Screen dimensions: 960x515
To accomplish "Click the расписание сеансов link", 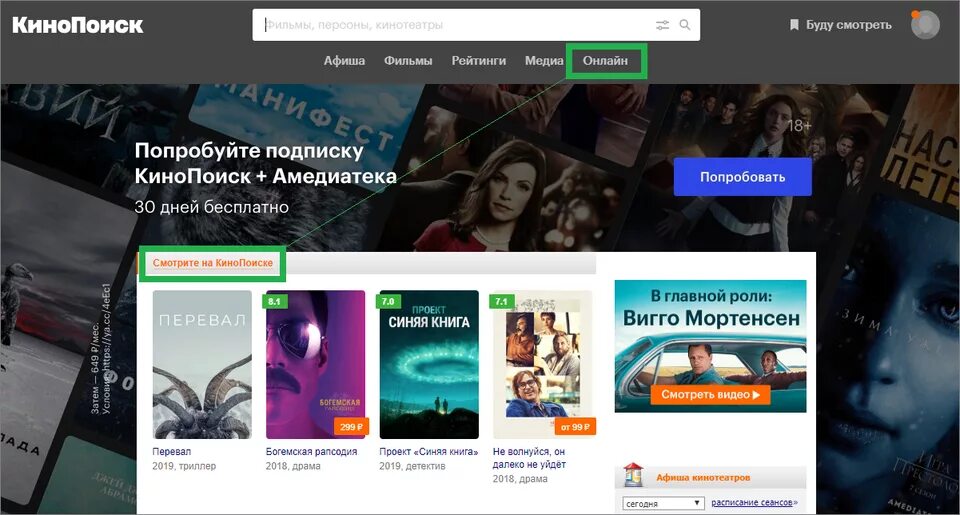I will click(754, 503).
